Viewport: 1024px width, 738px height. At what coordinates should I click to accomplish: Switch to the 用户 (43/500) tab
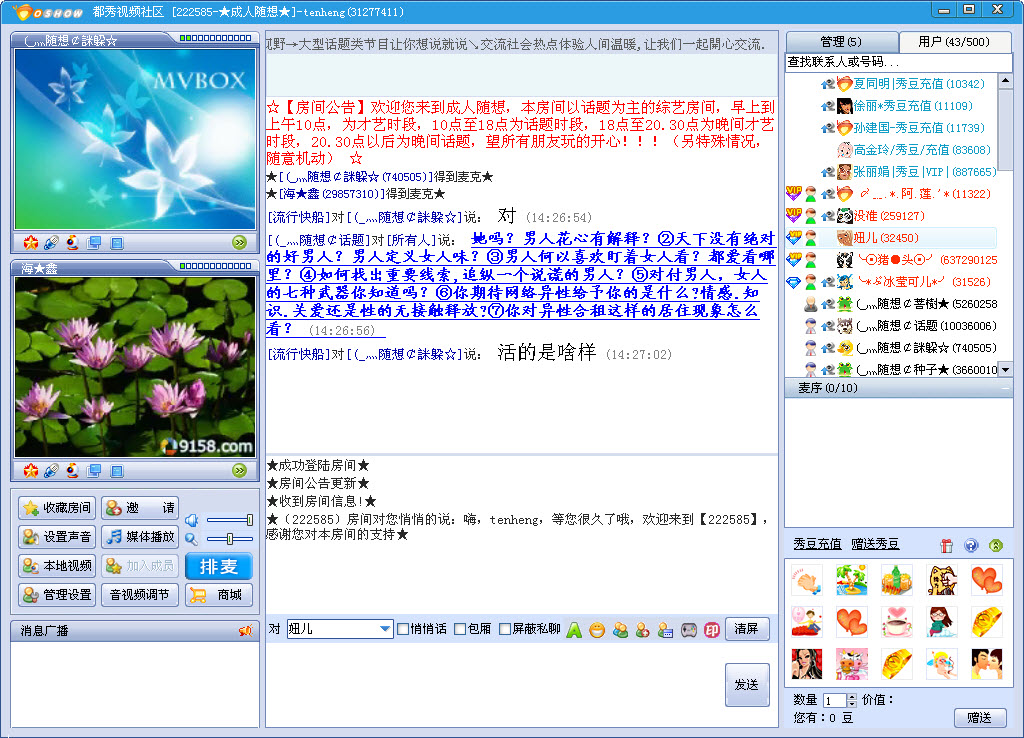coord(953,42)
